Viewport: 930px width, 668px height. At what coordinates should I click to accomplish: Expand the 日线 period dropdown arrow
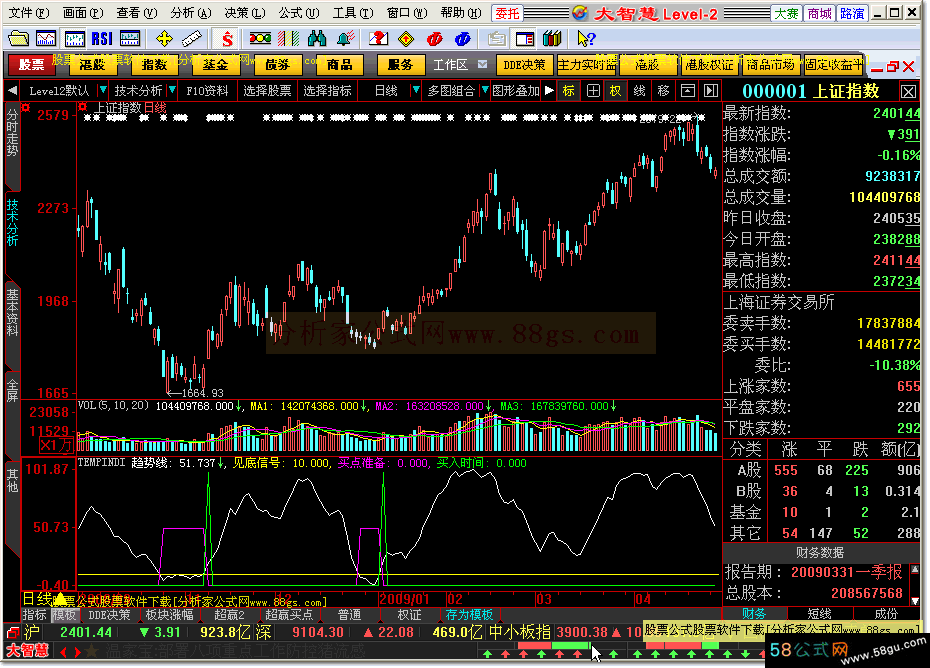coord(416,91)
